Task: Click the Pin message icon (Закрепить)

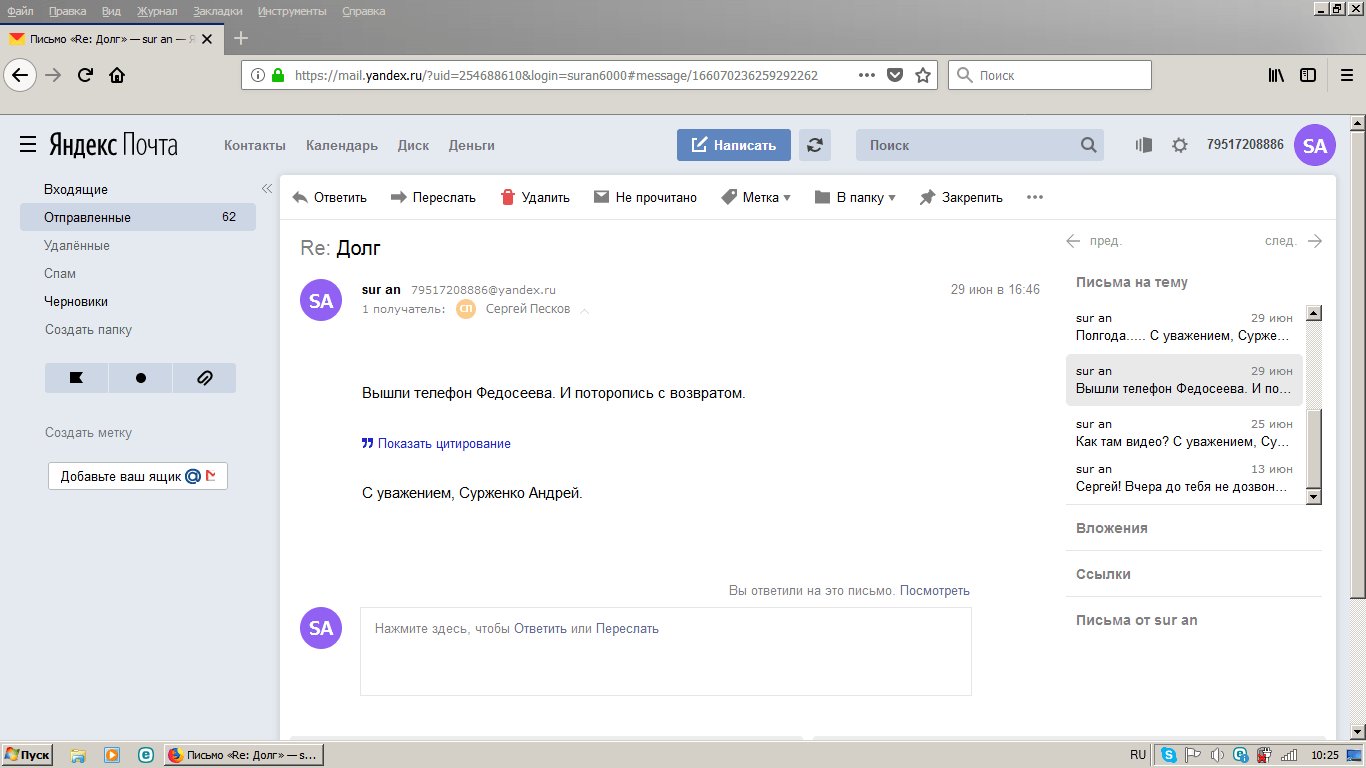Action: tap(927, 197)
